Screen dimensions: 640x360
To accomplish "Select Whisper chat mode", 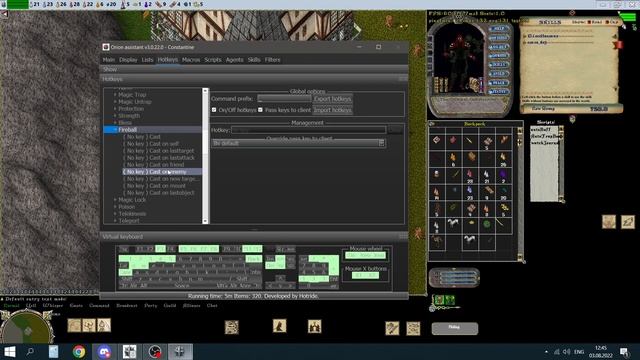I will (x=53, y=305).
